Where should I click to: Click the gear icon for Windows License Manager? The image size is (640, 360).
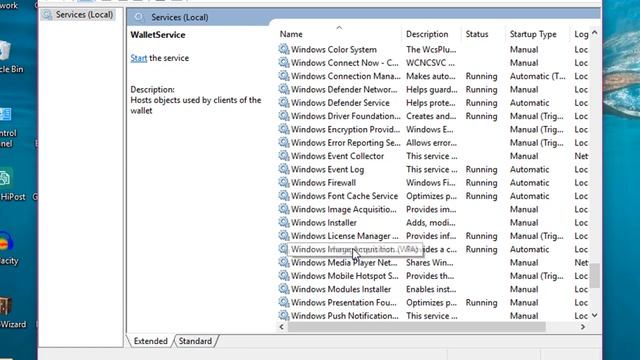284,236
